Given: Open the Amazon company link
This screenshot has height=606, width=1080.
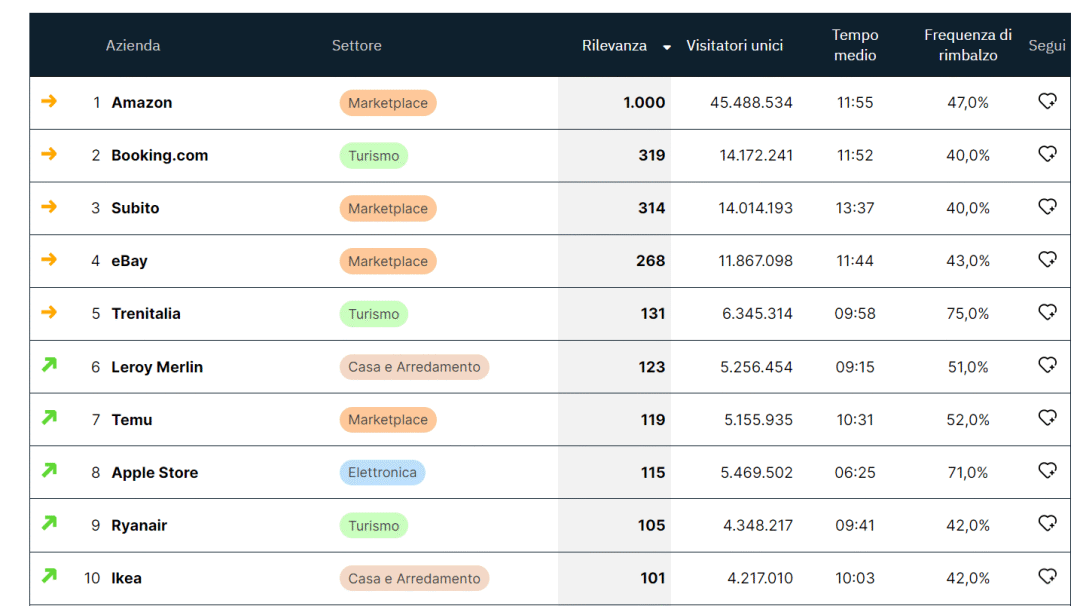Looking at the screenshot, I should click(141, 103).
